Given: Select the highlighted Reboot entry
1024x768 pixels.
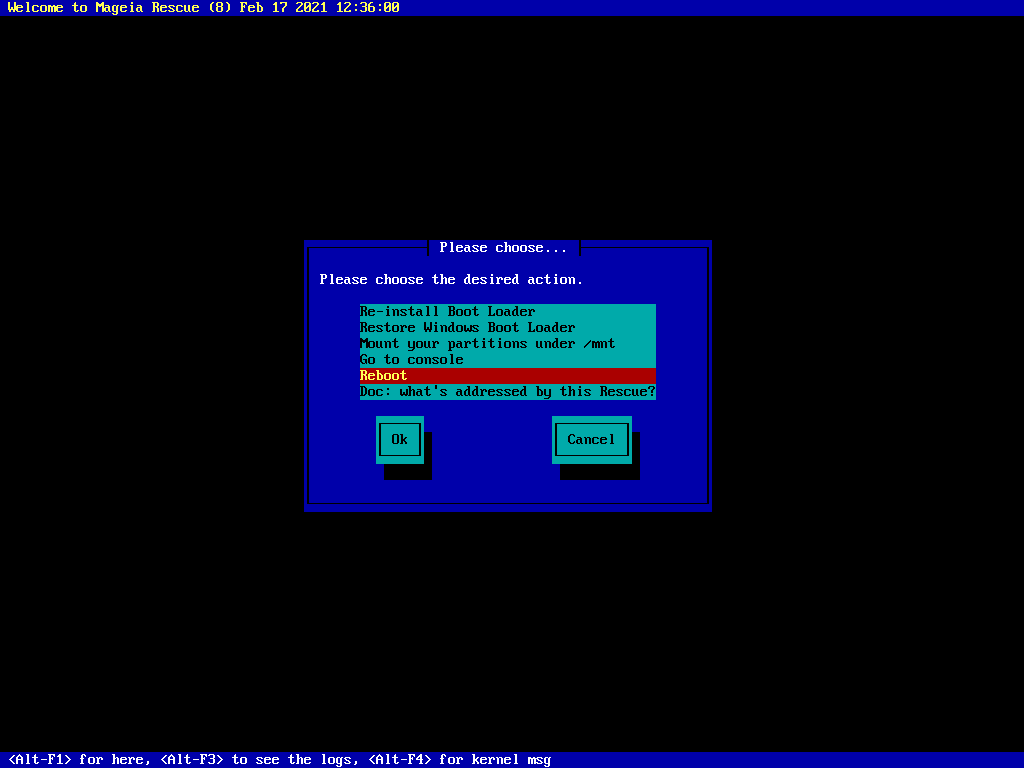Looking at the screenshot, I should [507, 376].
